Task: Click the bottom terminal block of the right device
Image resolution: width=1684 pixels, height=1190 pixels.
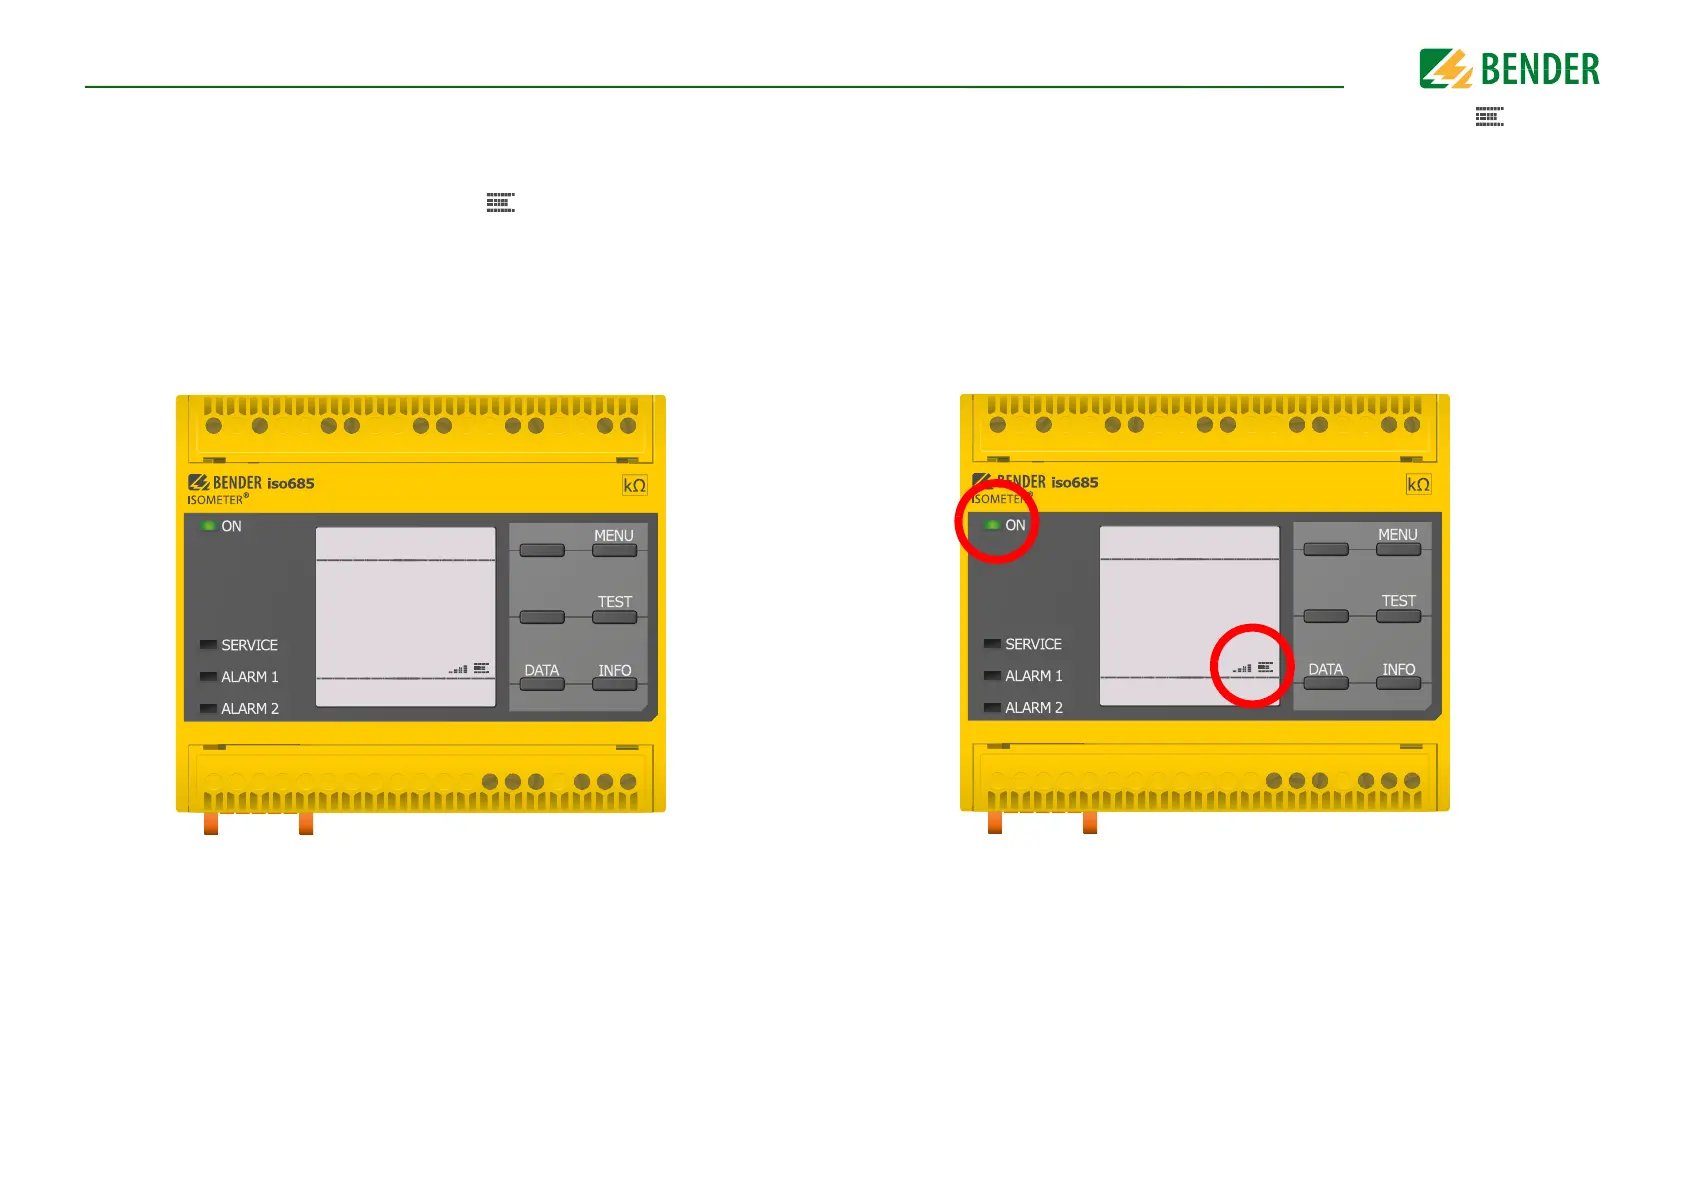Action: (1205, 778)
